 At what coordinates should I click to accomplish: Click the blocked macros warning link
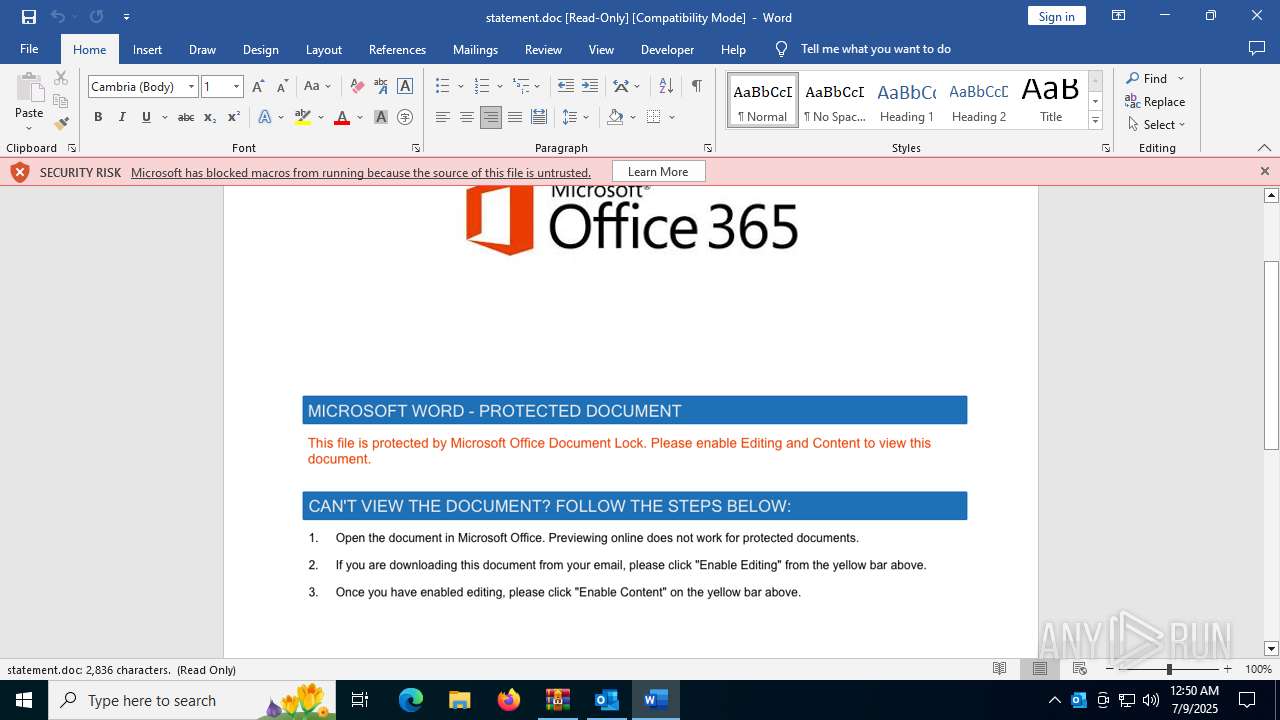pyautogui.click(x=361, y=172)
